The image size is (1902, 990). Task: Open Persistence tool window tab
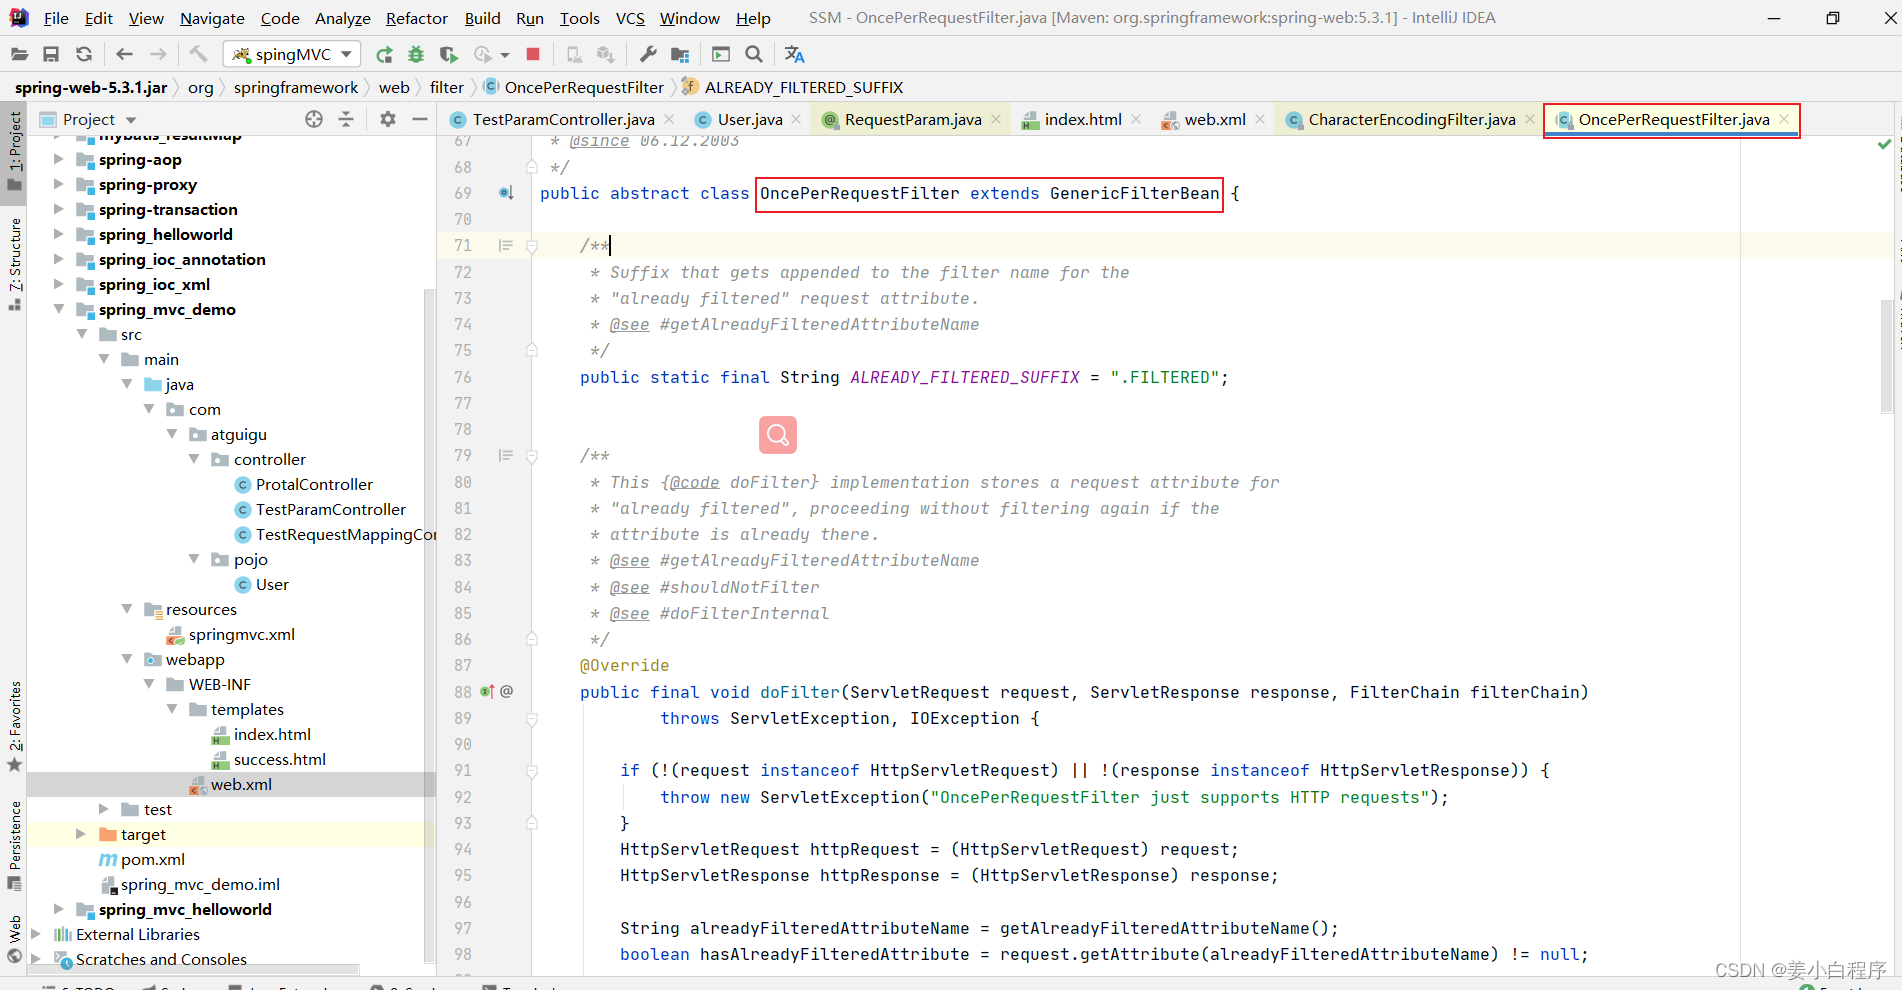pyautogui.click(x=14, y=845)
